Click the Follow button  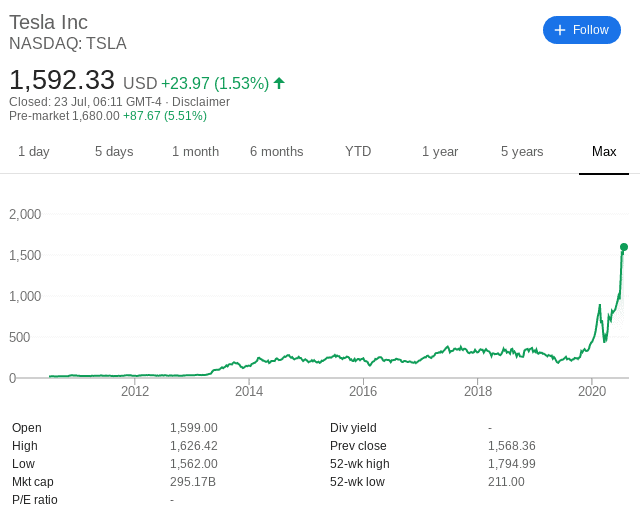click(582, 30)
